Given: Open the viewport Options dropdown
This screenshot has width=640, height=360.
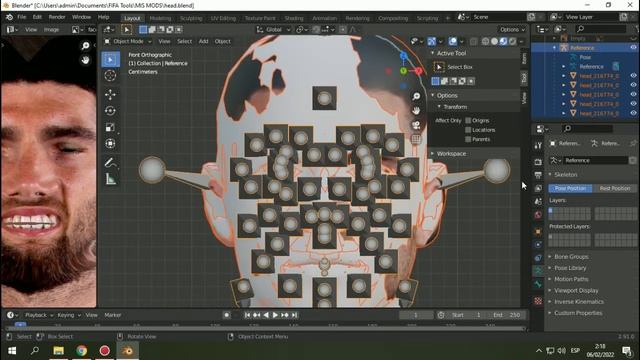Looking at the screenshot, I should pyautogui.click(x=512, y=29).
